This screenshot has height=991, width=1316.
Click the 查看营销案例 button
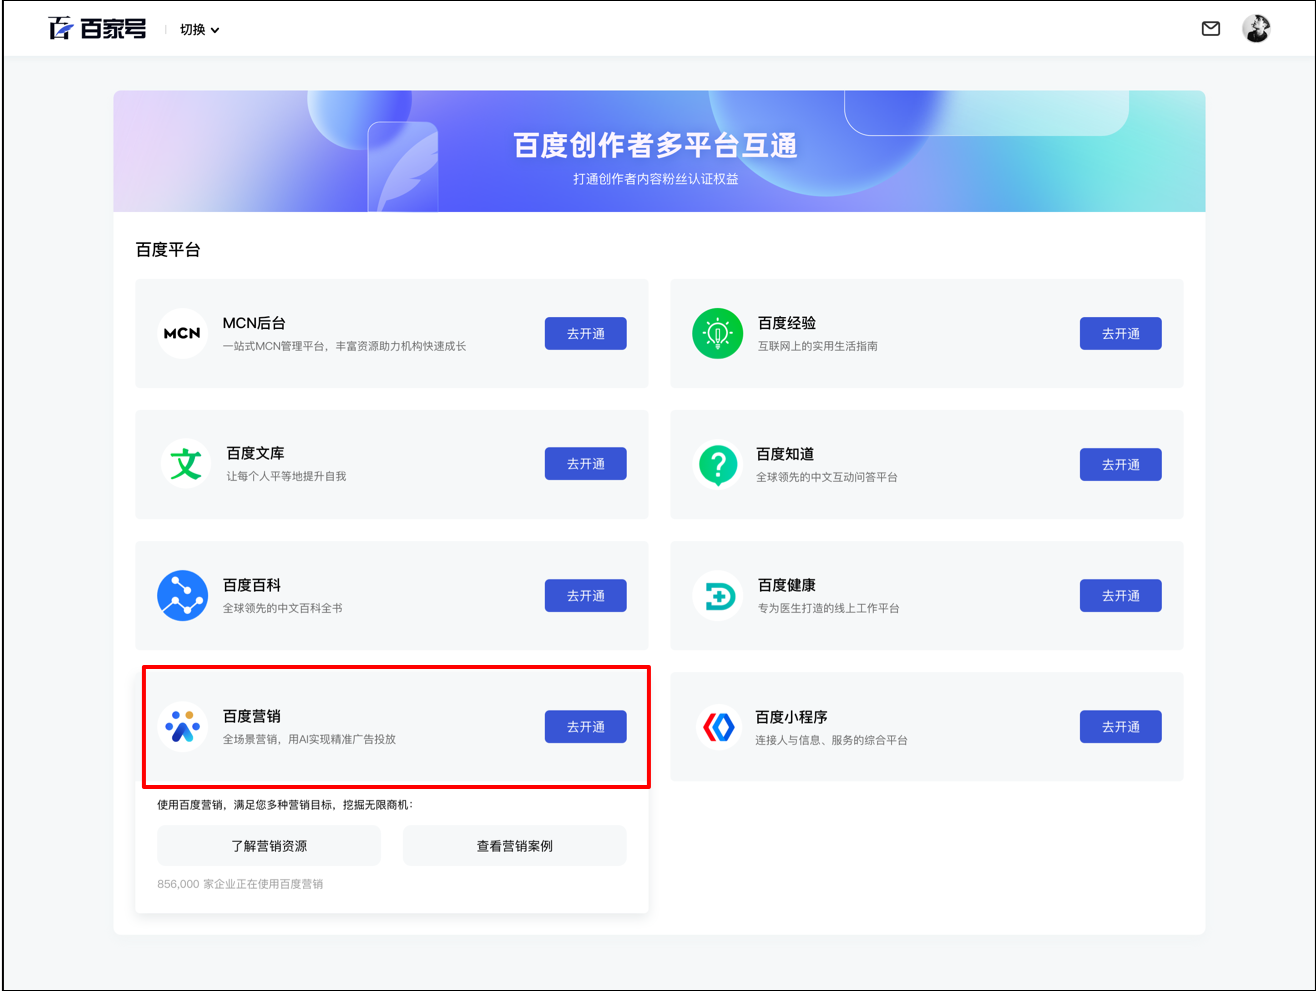[x=515, y=846]
